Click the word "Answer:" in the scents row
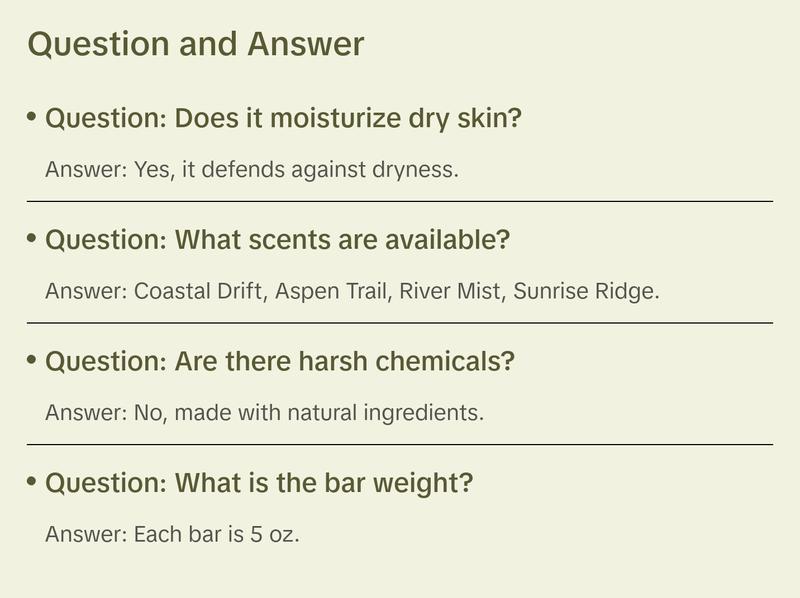This screenshot has width=800, height=598. (86, 291)
